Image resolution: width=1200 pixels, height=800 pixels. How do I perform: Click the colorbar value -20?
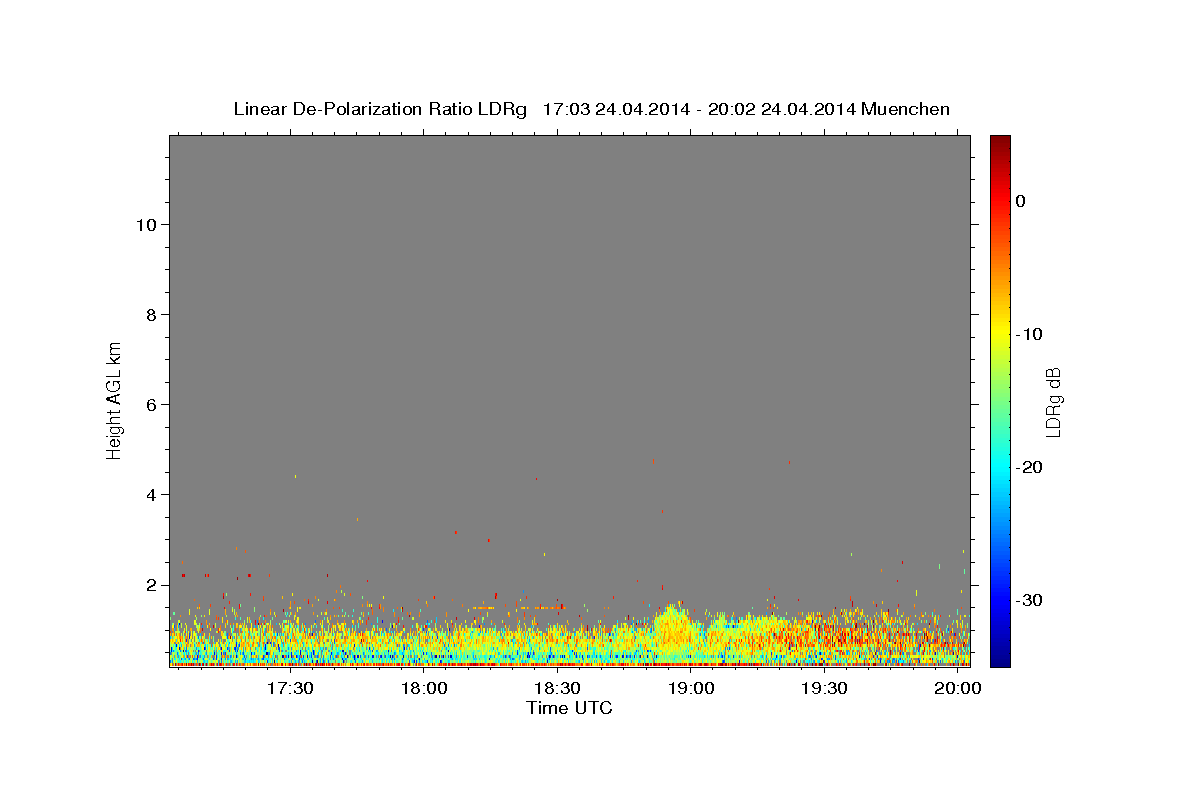click(1030, 467)
